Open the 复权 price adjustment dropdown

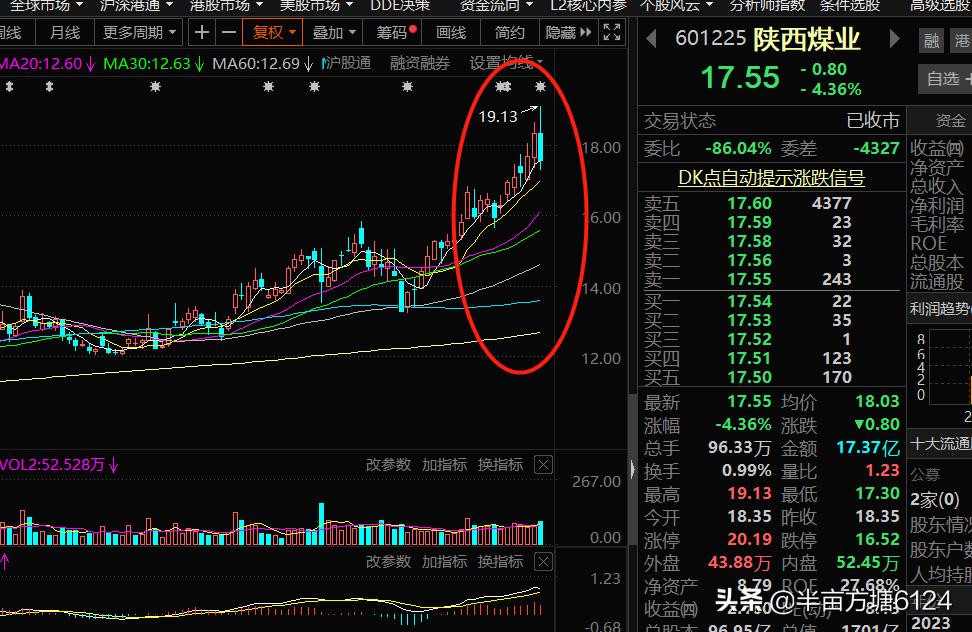click(x=272, y=31)
